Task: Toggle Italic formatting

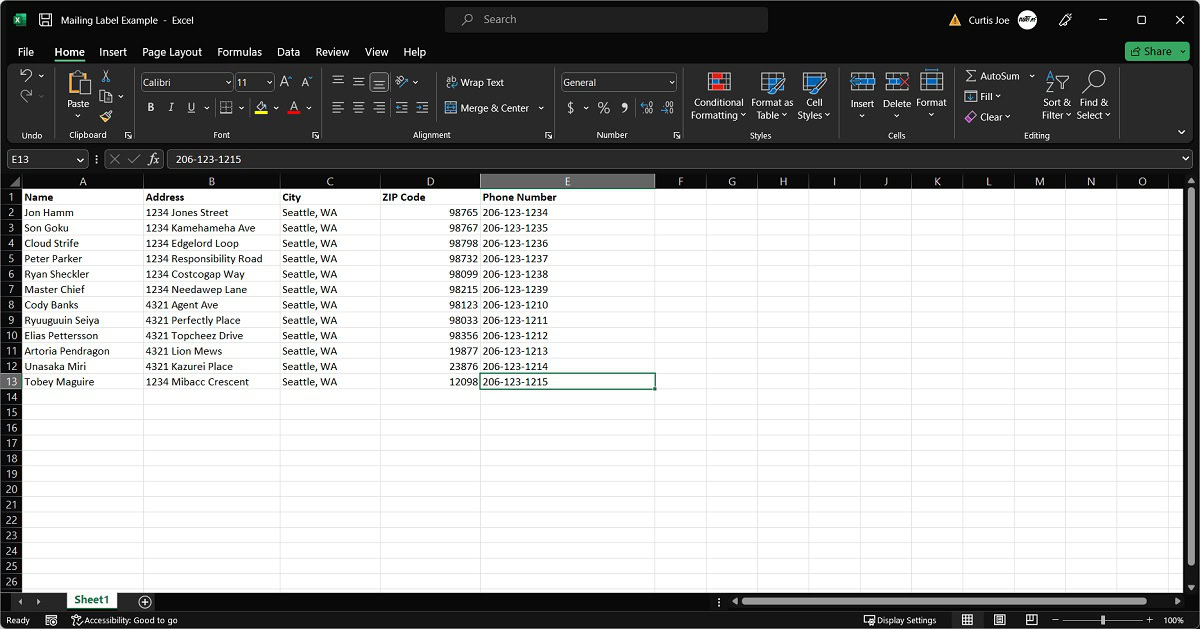Action: pos(171,108)
